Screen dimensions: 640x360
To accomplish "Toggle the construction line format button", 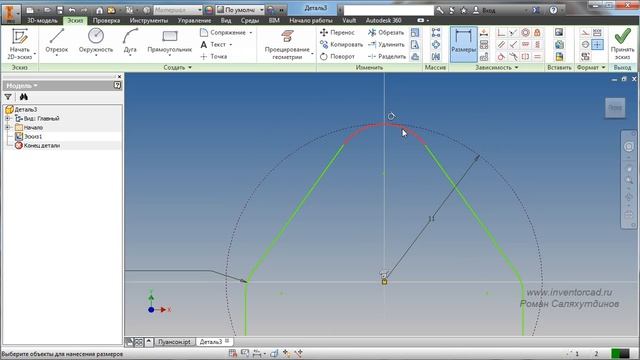I will (x=585, y=33).
